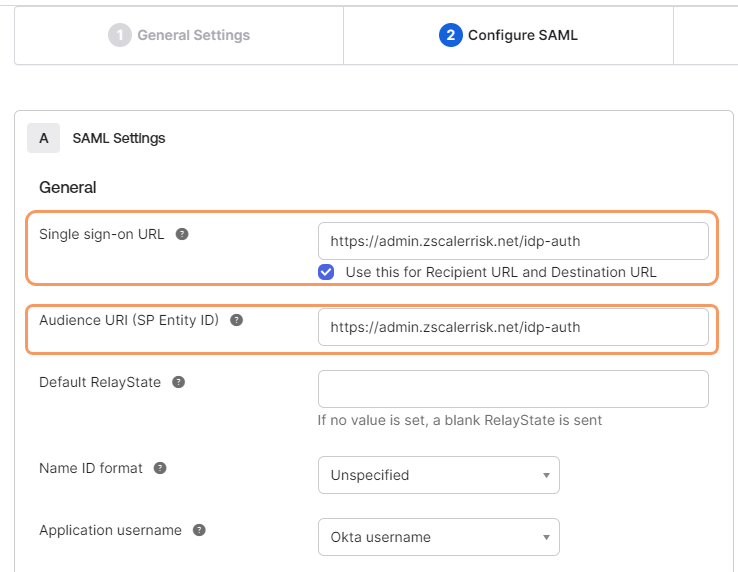This screenshot has width=738, height=572.
Task: Click the Name ID format help icon
Action: point(160,468)
